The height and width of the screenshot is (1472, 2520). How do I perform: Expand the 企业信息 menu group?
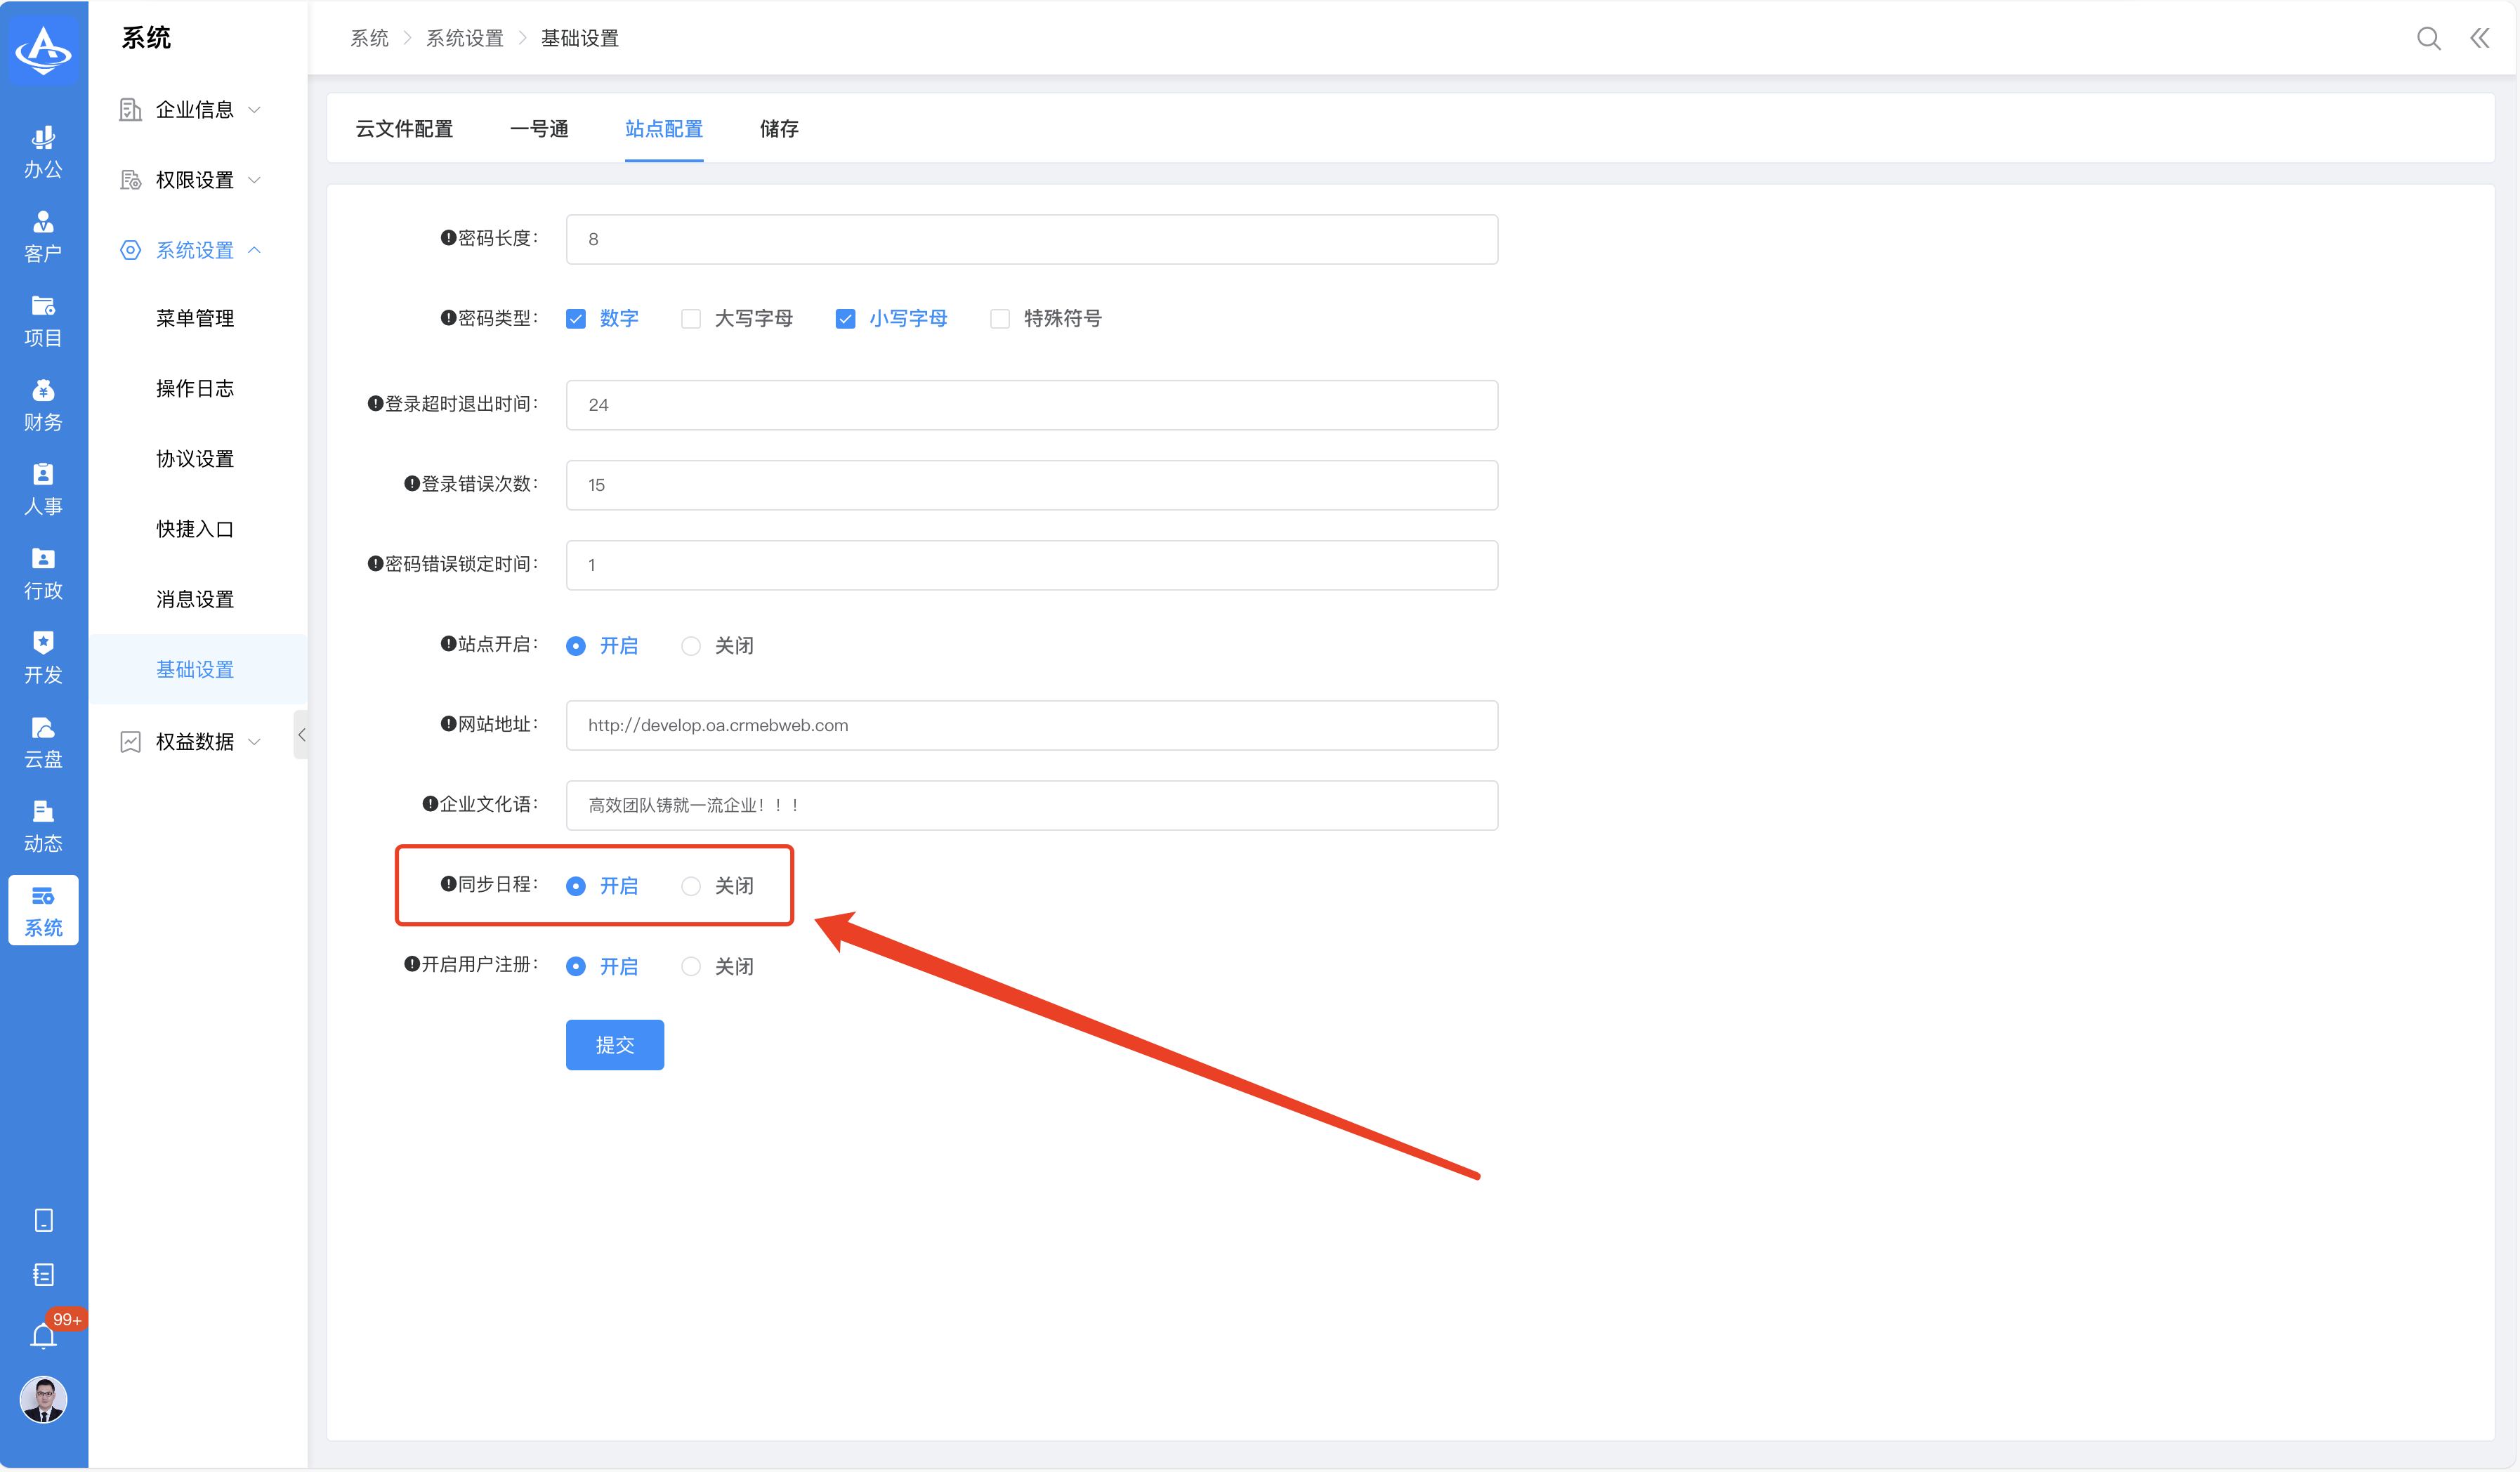194,109
